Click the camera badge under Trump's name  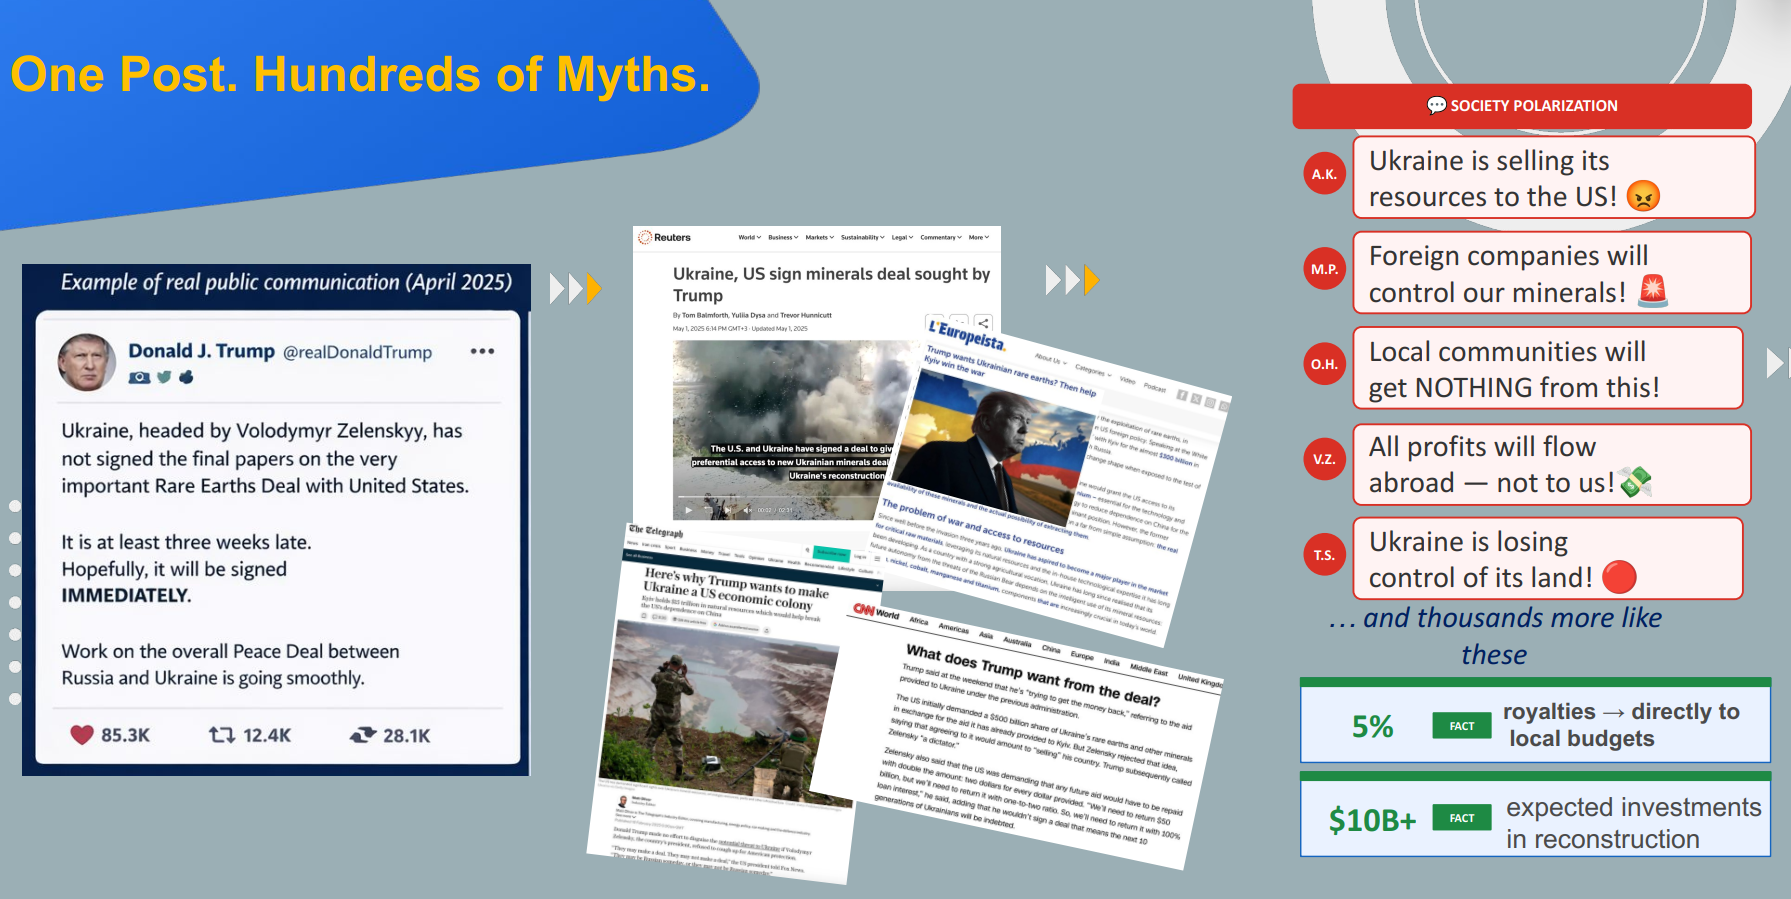pos(139,377)
